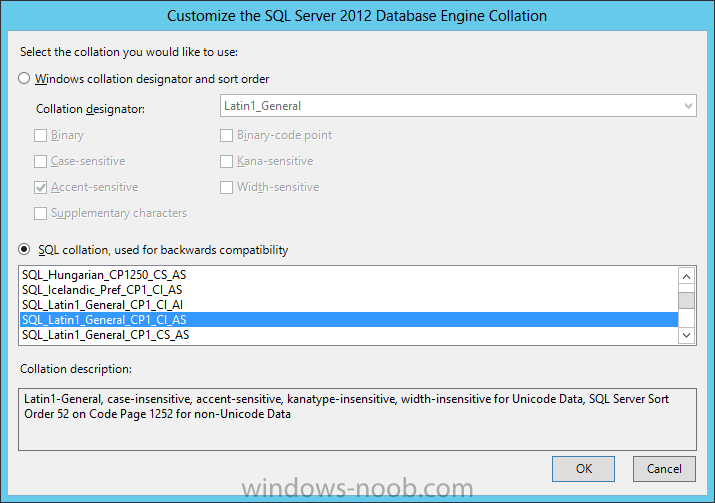Toggle the Supplementary characters checkbox
This screenshot has width=715, height=503.
click(41, 213)
